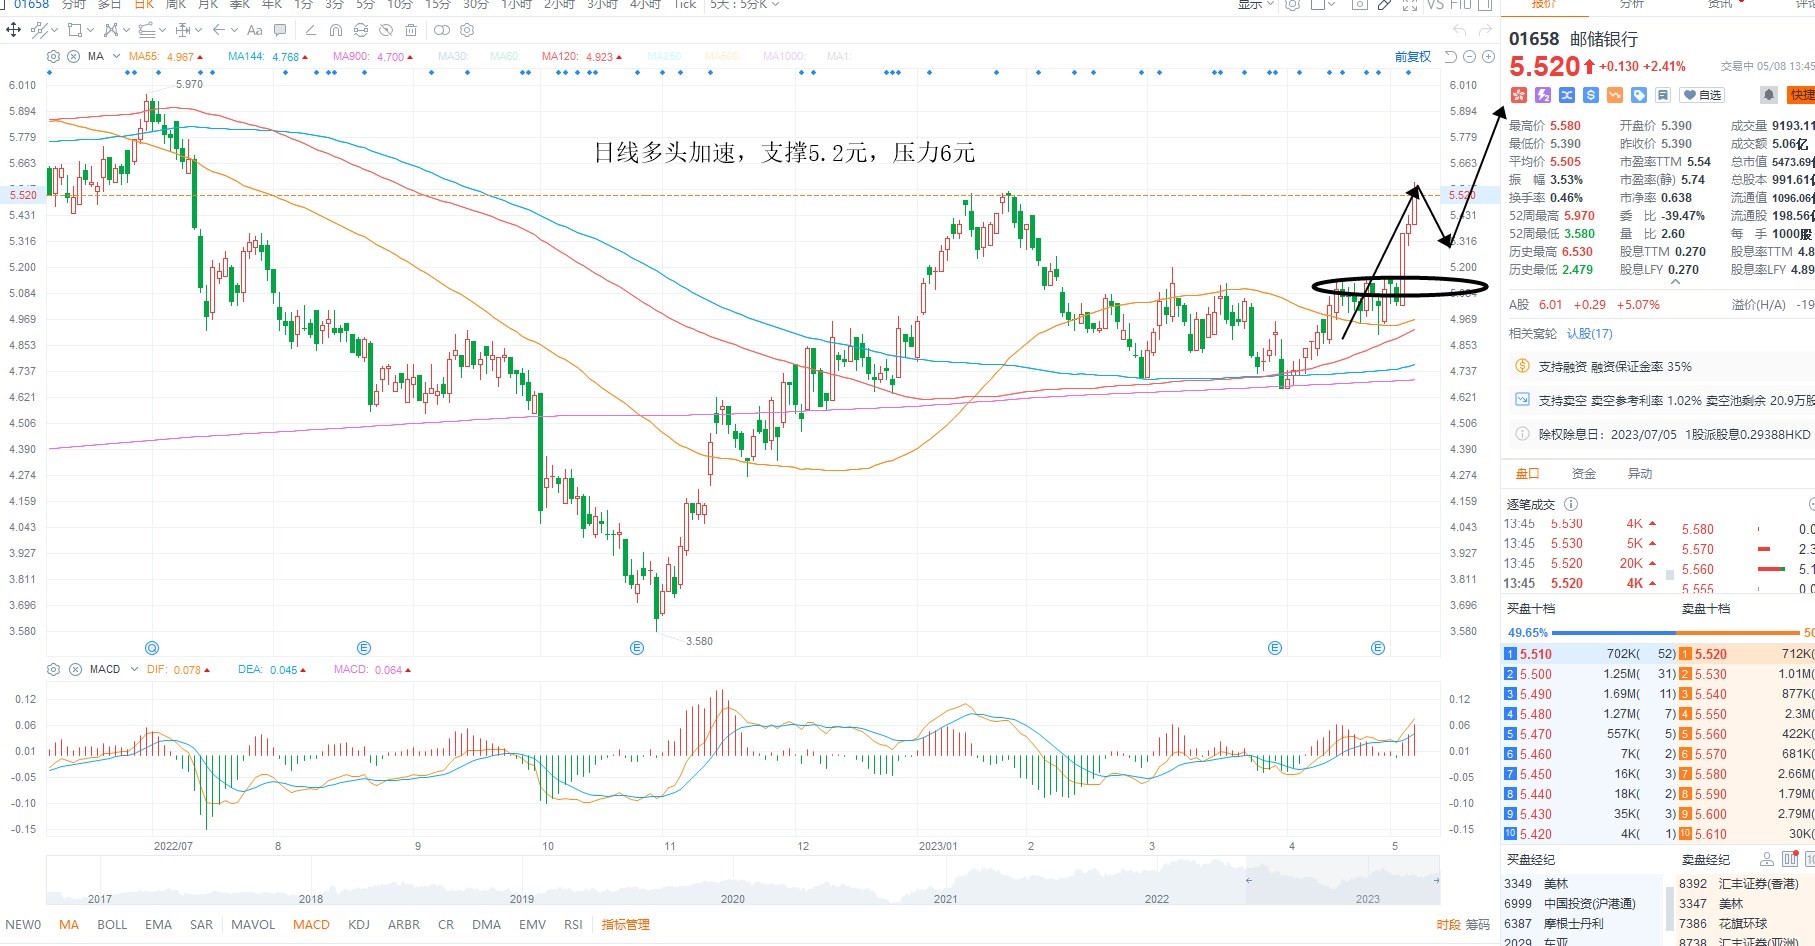Image resolution: width=1815 pixels, height=946 pixels.
Task: Click the blue dollar sign icon
Action: click(1591, 95)
